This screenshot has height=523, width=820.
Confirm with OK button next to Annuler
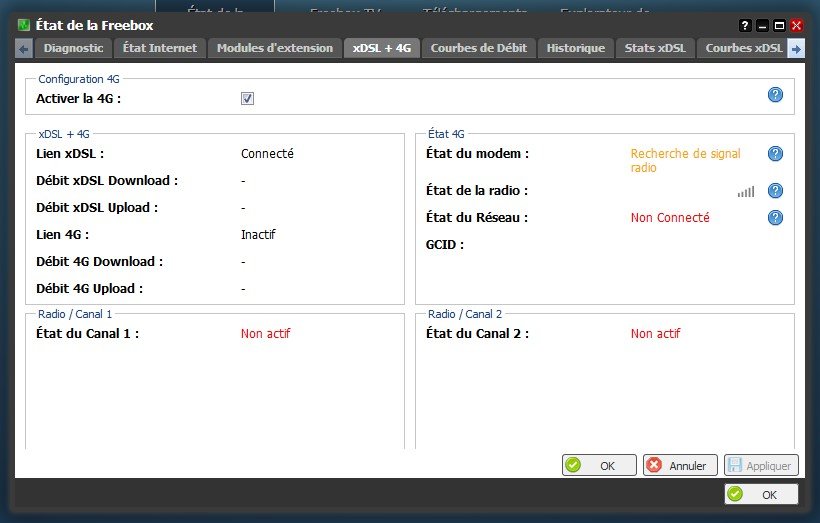pyautogui.click(x=599, y=465)
